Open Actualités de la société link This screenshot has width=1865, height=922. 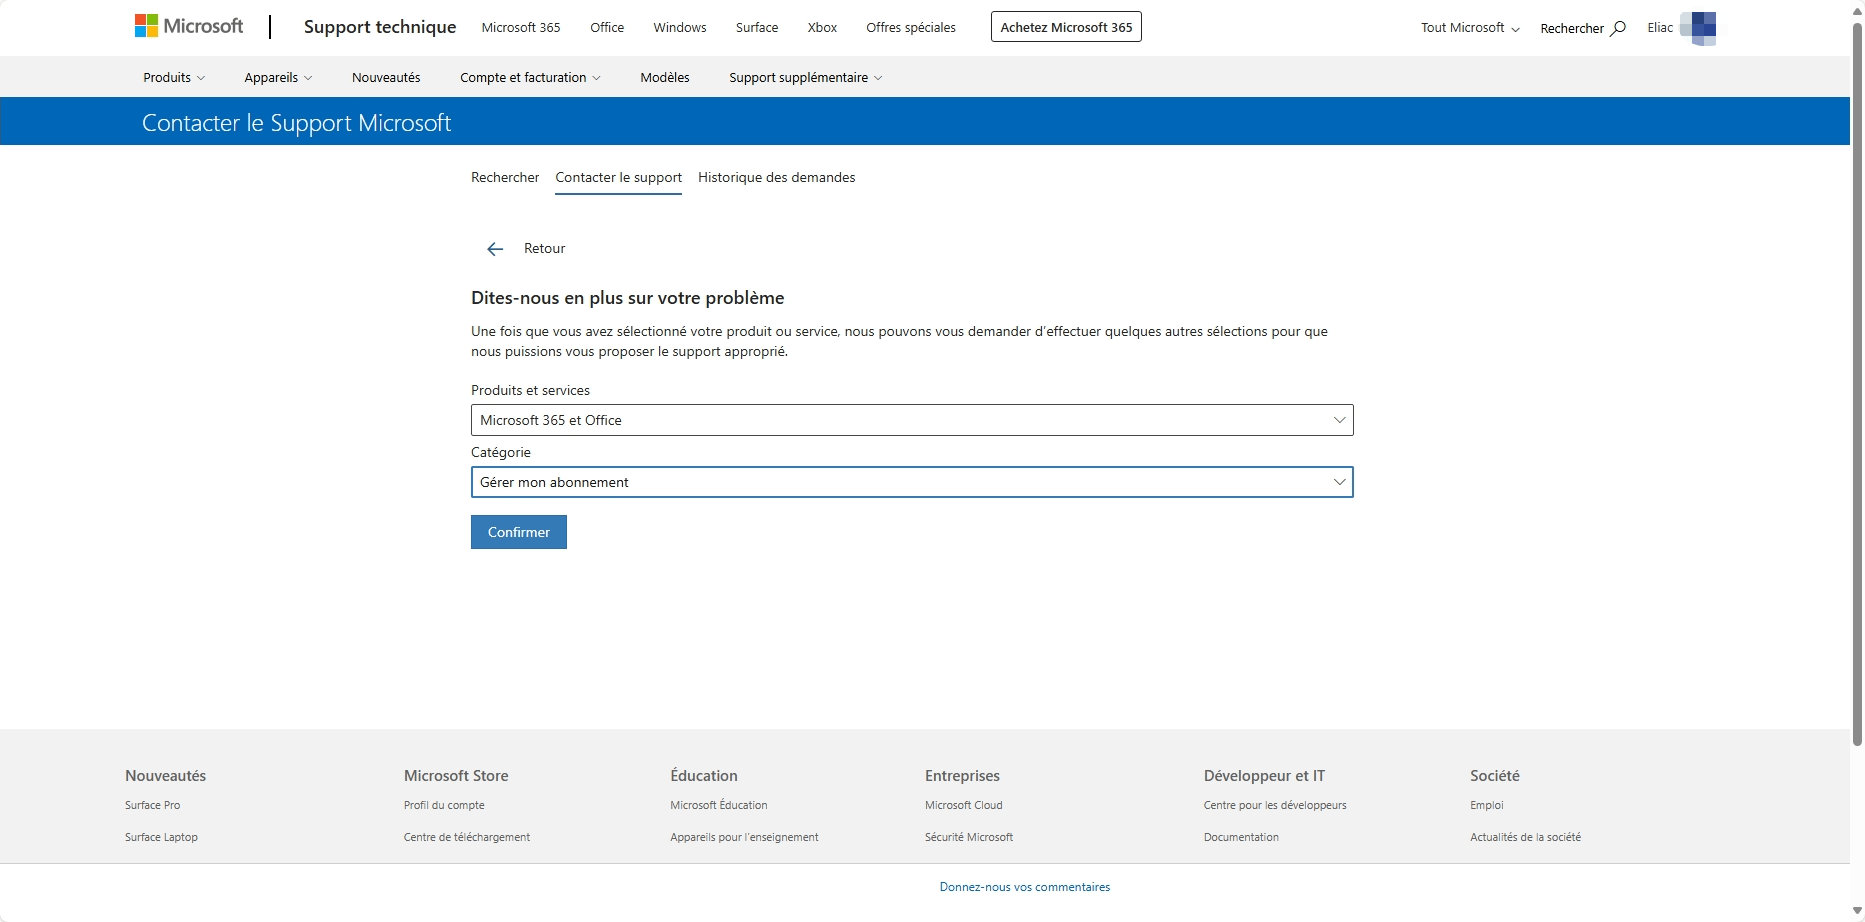coord(1526,837)
